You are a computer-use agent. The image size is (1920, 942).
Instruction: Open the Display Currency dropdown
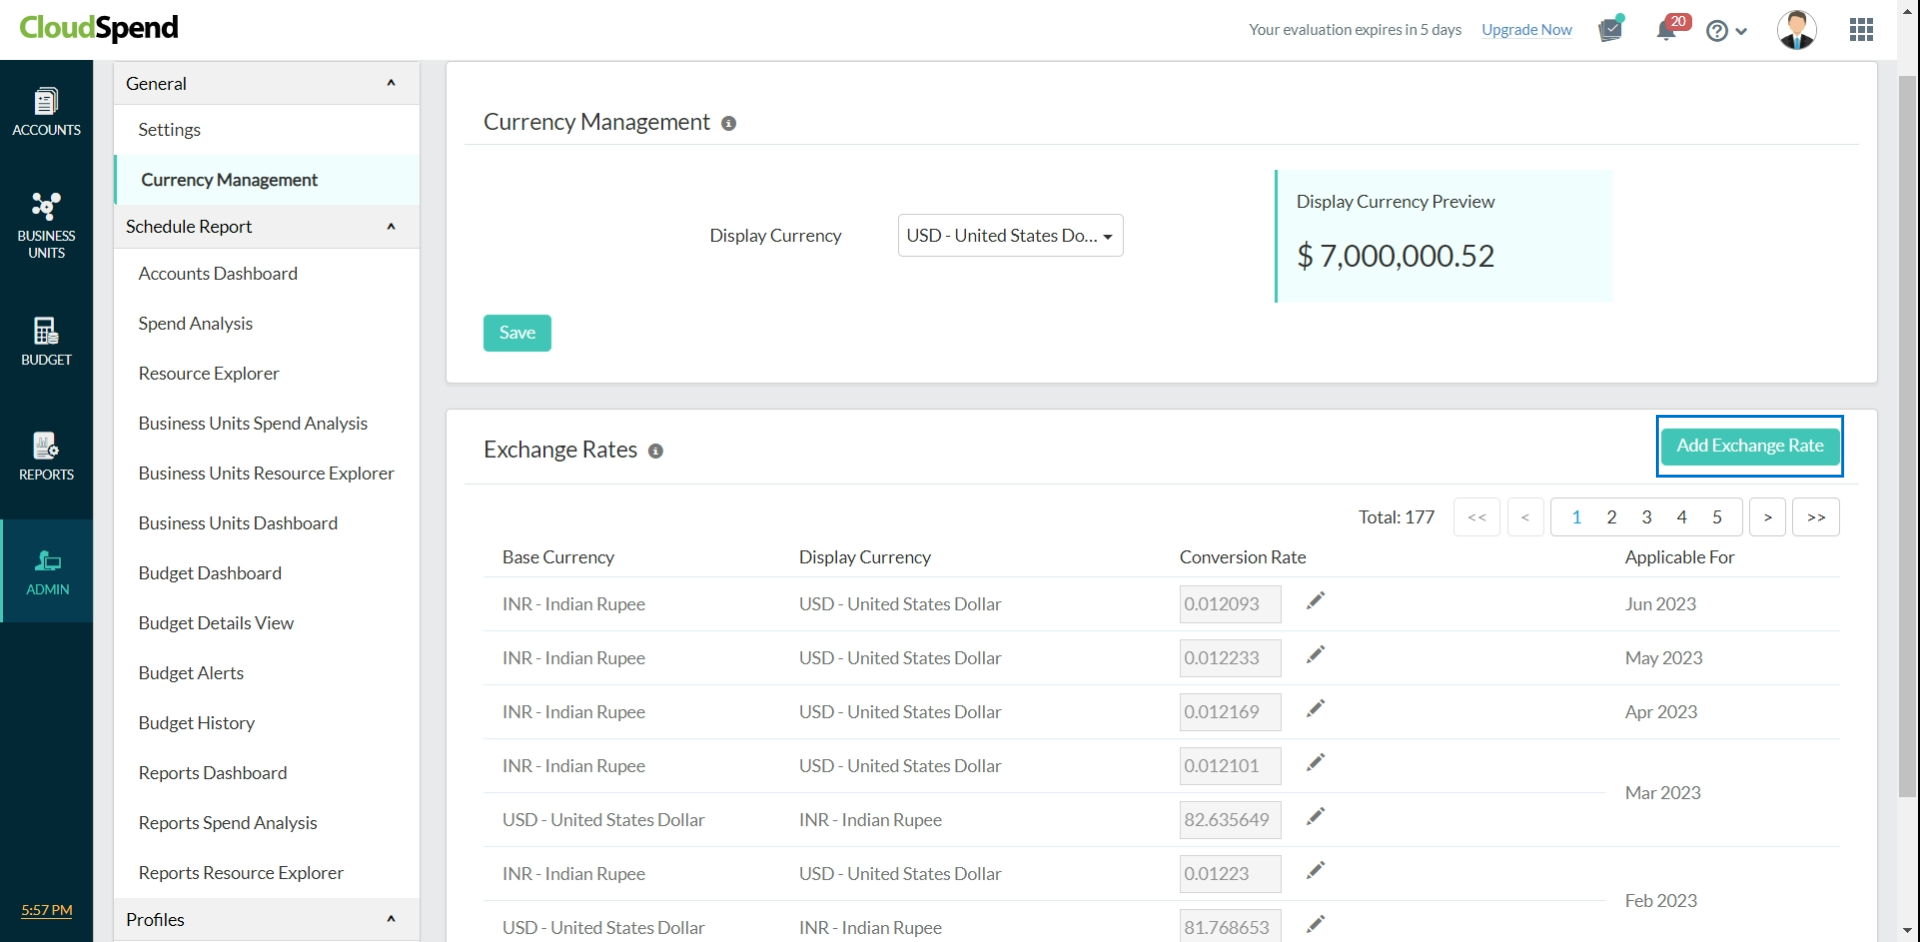pyautogui.click(x=1010, y=236)
